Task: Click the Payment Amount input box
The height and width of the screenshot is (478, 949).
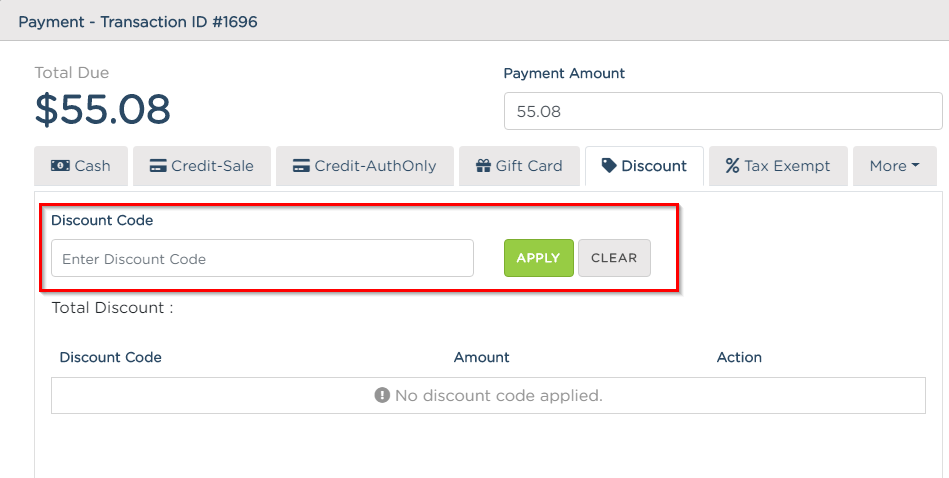Action: [x=723, y=111]
